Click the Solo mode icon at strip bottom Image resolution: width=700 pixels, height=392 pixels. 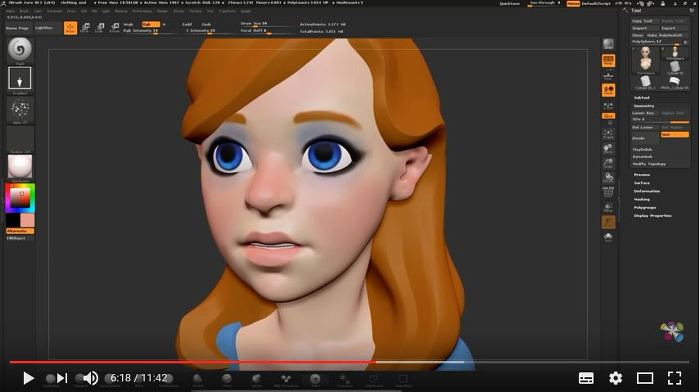pos(608,237)
